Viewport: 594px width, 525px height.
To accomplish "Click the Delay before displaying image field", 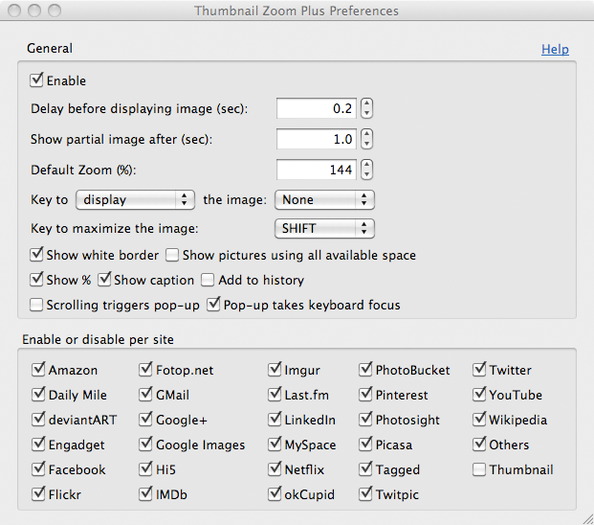I will 316,109.
